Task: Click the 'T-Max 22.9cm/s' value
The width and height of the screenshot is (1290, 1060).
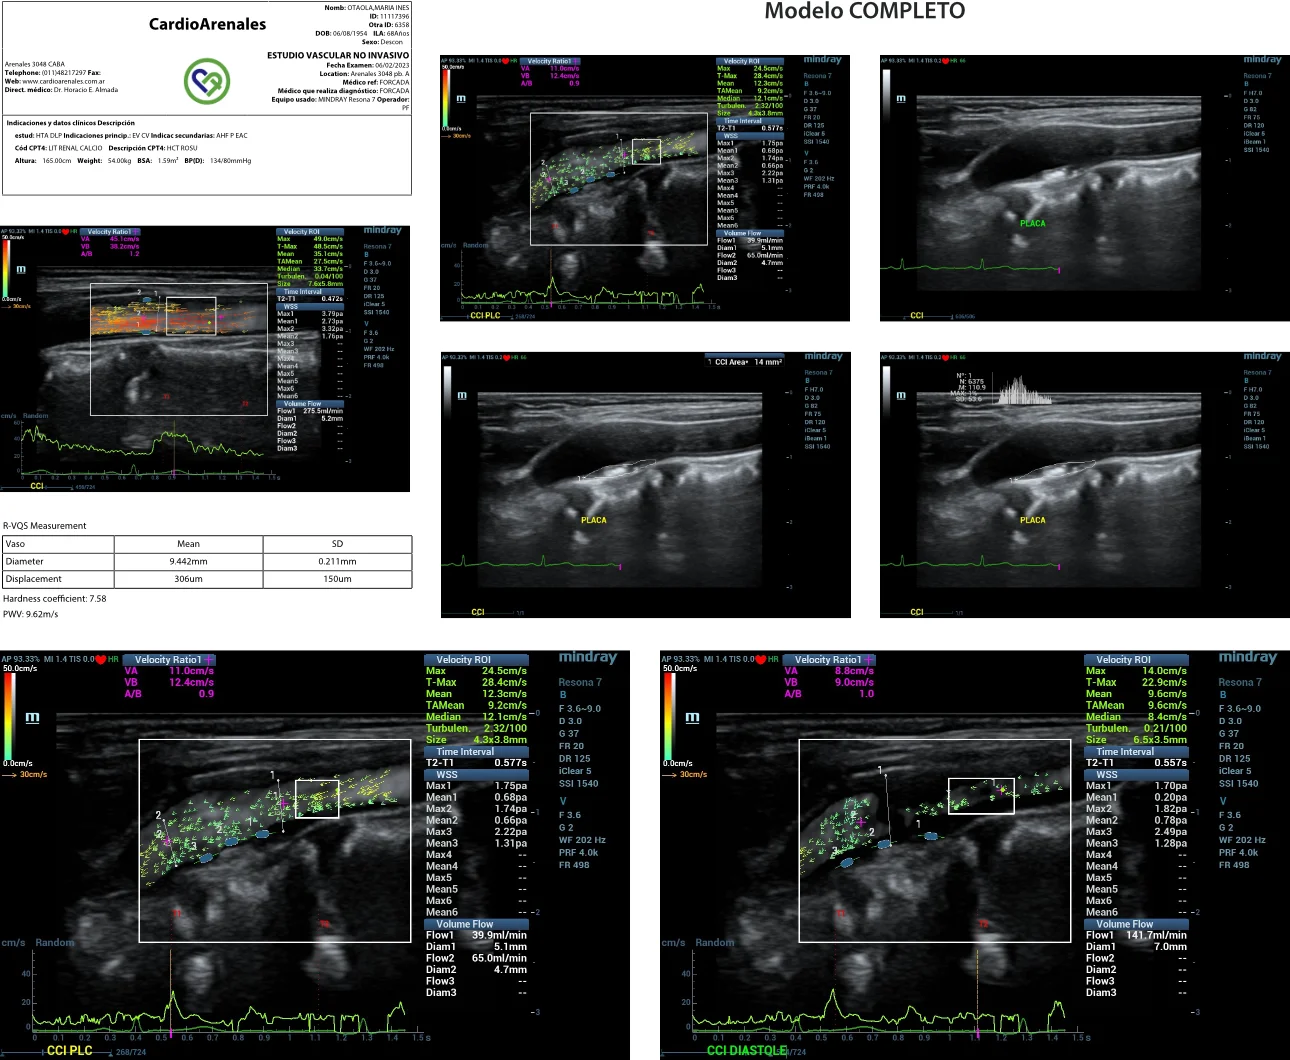Action: click(1136, 682)
